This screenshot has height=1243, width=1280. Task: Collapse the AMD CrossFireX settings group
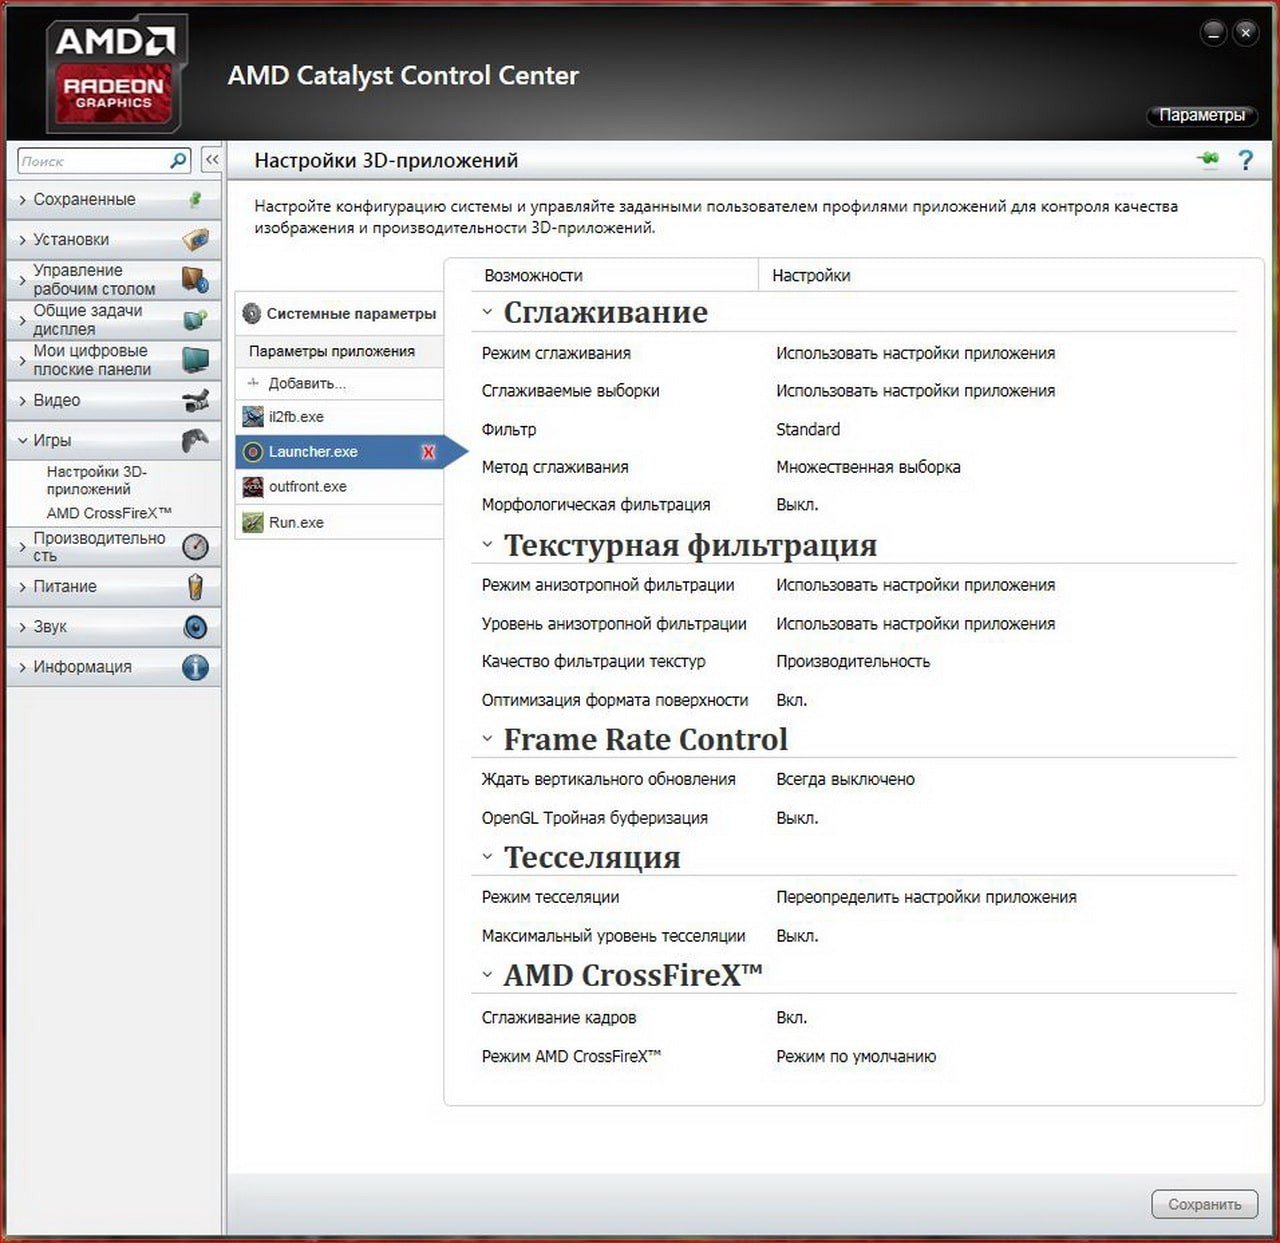coord(487,975)
